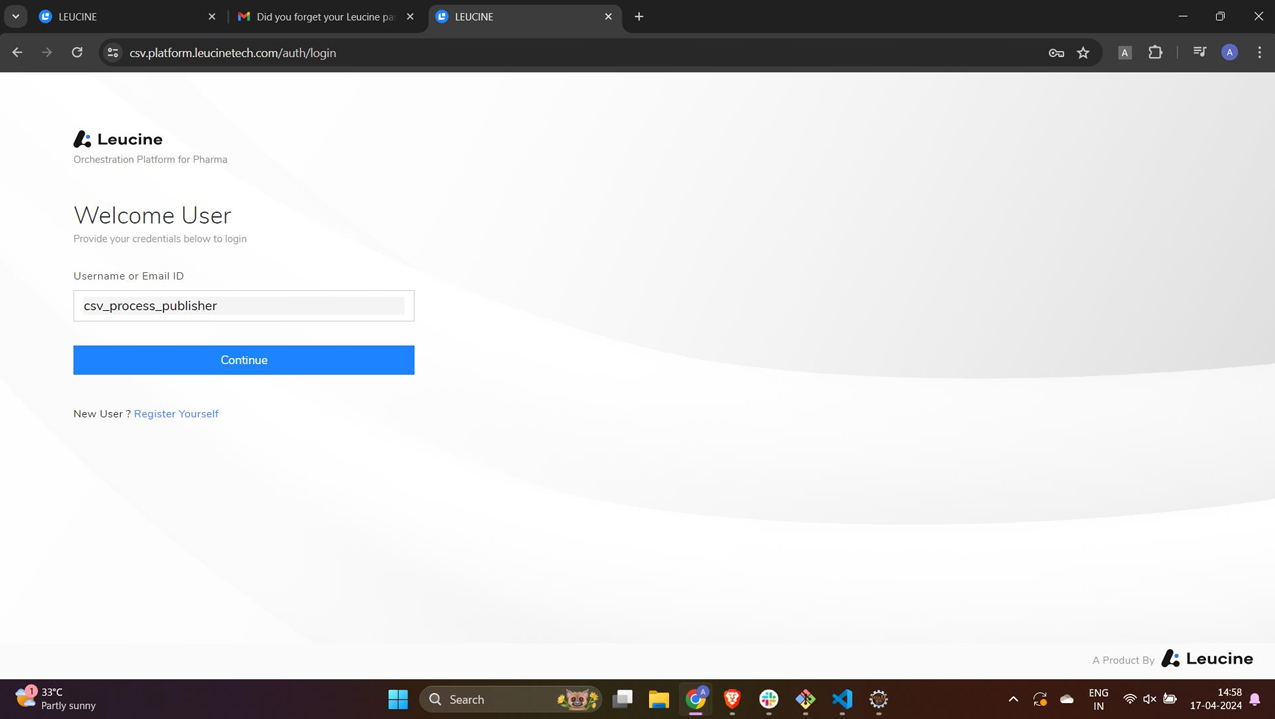The image size is (1275, 719).
Task: Go back to the previous page
Action: point(17,53)
